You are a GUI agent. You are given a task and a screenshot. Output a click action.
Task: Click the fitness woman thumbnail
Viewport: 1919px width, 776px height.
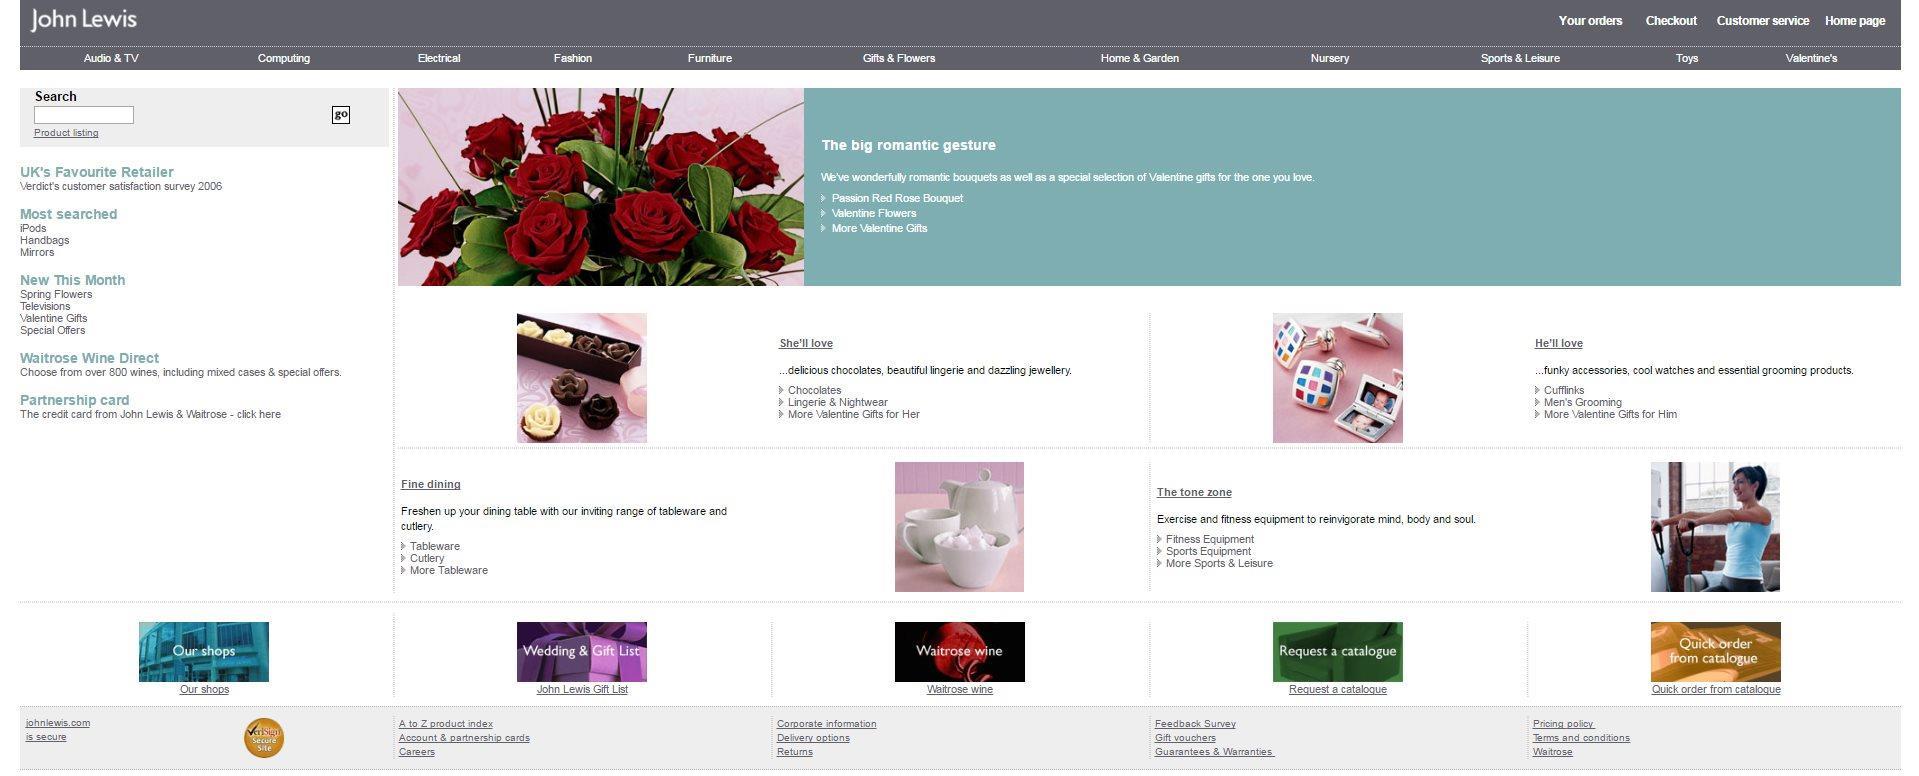[x=1715, y=527]
